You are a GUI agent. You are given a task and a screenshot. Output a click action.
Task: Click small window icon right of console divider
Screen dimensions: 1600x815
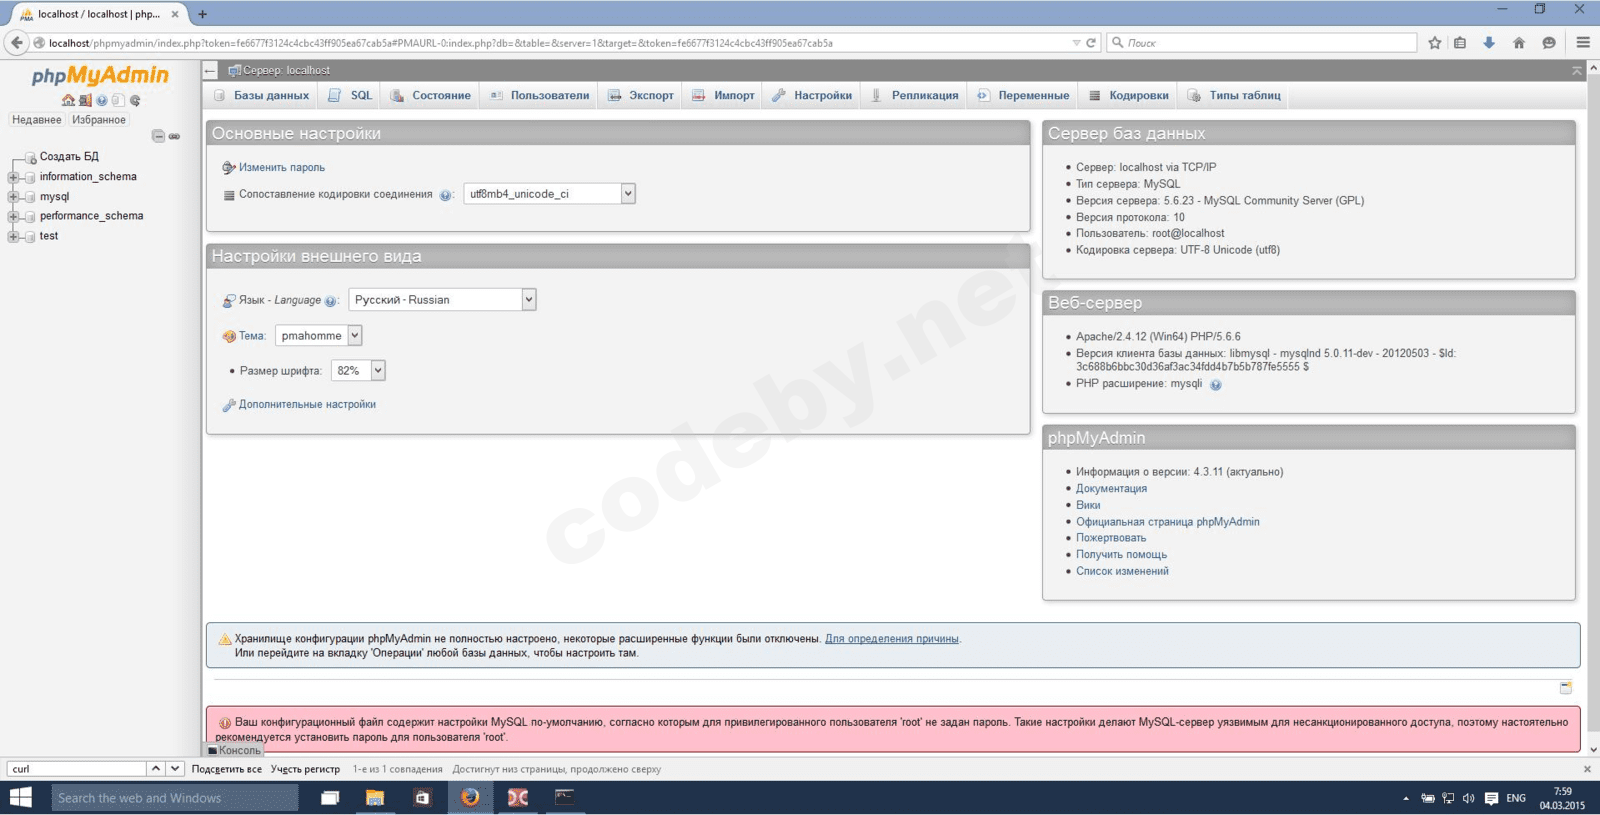click(x=1566, y=688)
